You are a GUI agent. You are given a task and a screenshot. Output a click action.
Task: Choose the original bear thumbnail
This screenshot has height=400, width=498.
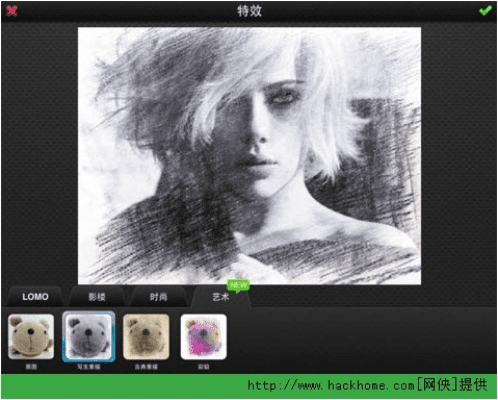point(31,336)
